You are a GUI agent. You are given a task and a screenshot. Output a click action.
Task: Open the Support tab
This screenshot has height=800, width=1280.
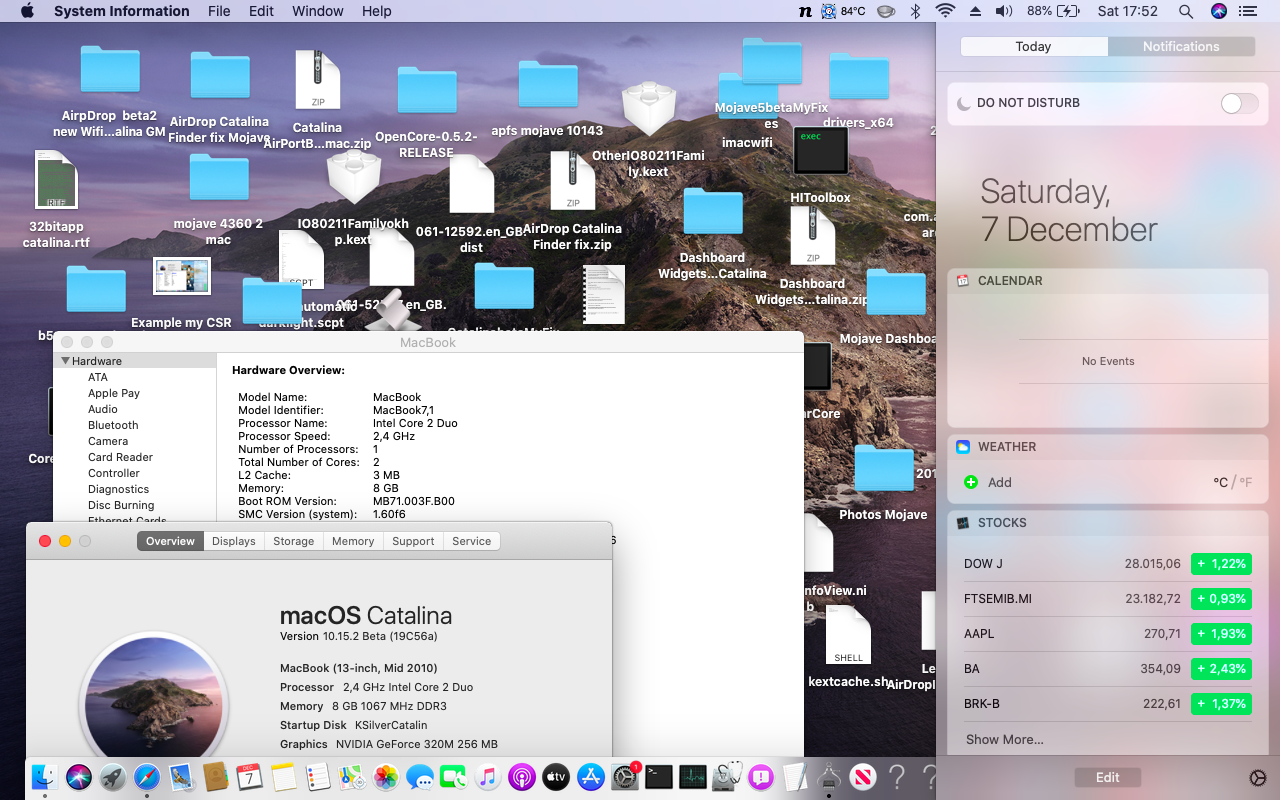(413, 541)
